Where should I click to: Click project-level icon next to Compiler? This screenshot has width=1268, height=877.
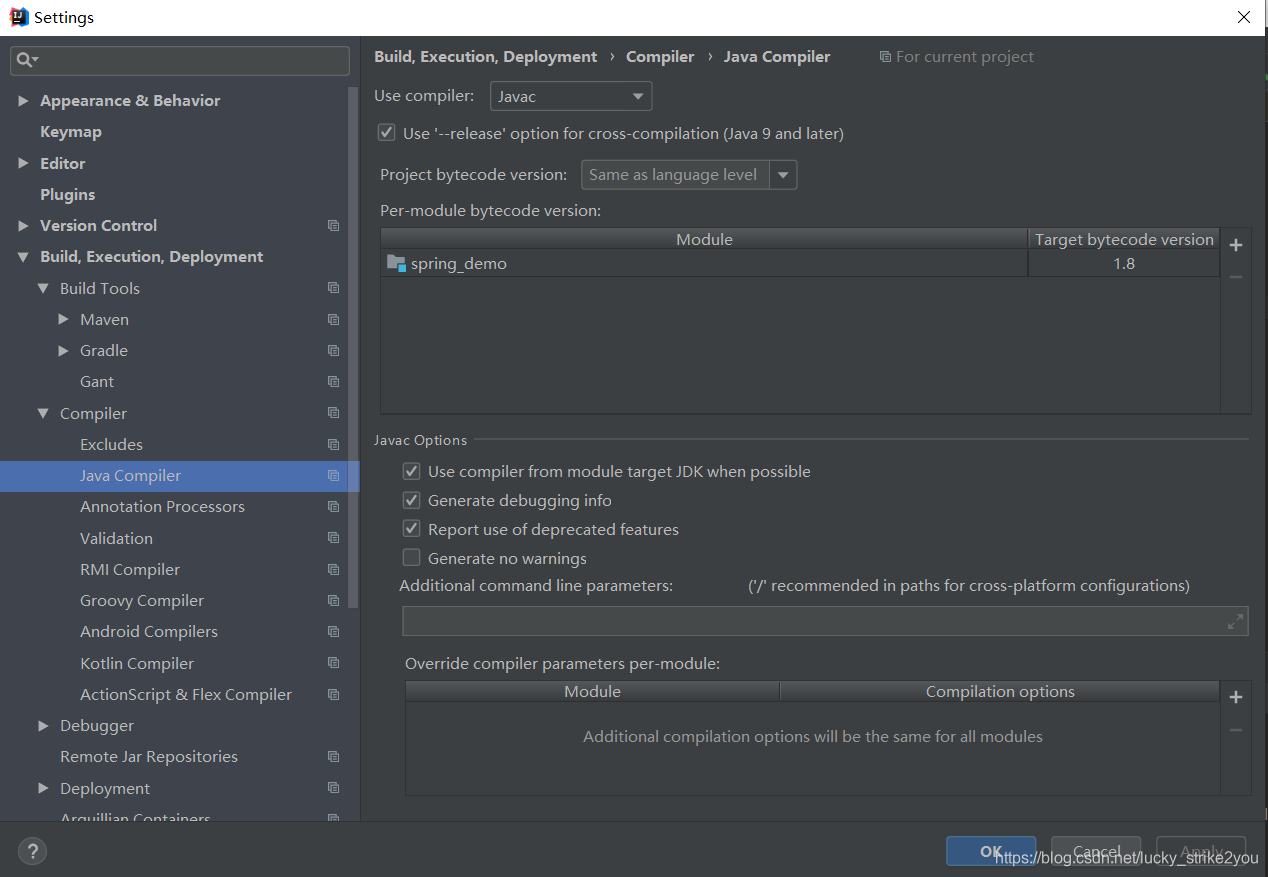pos(334,413)
